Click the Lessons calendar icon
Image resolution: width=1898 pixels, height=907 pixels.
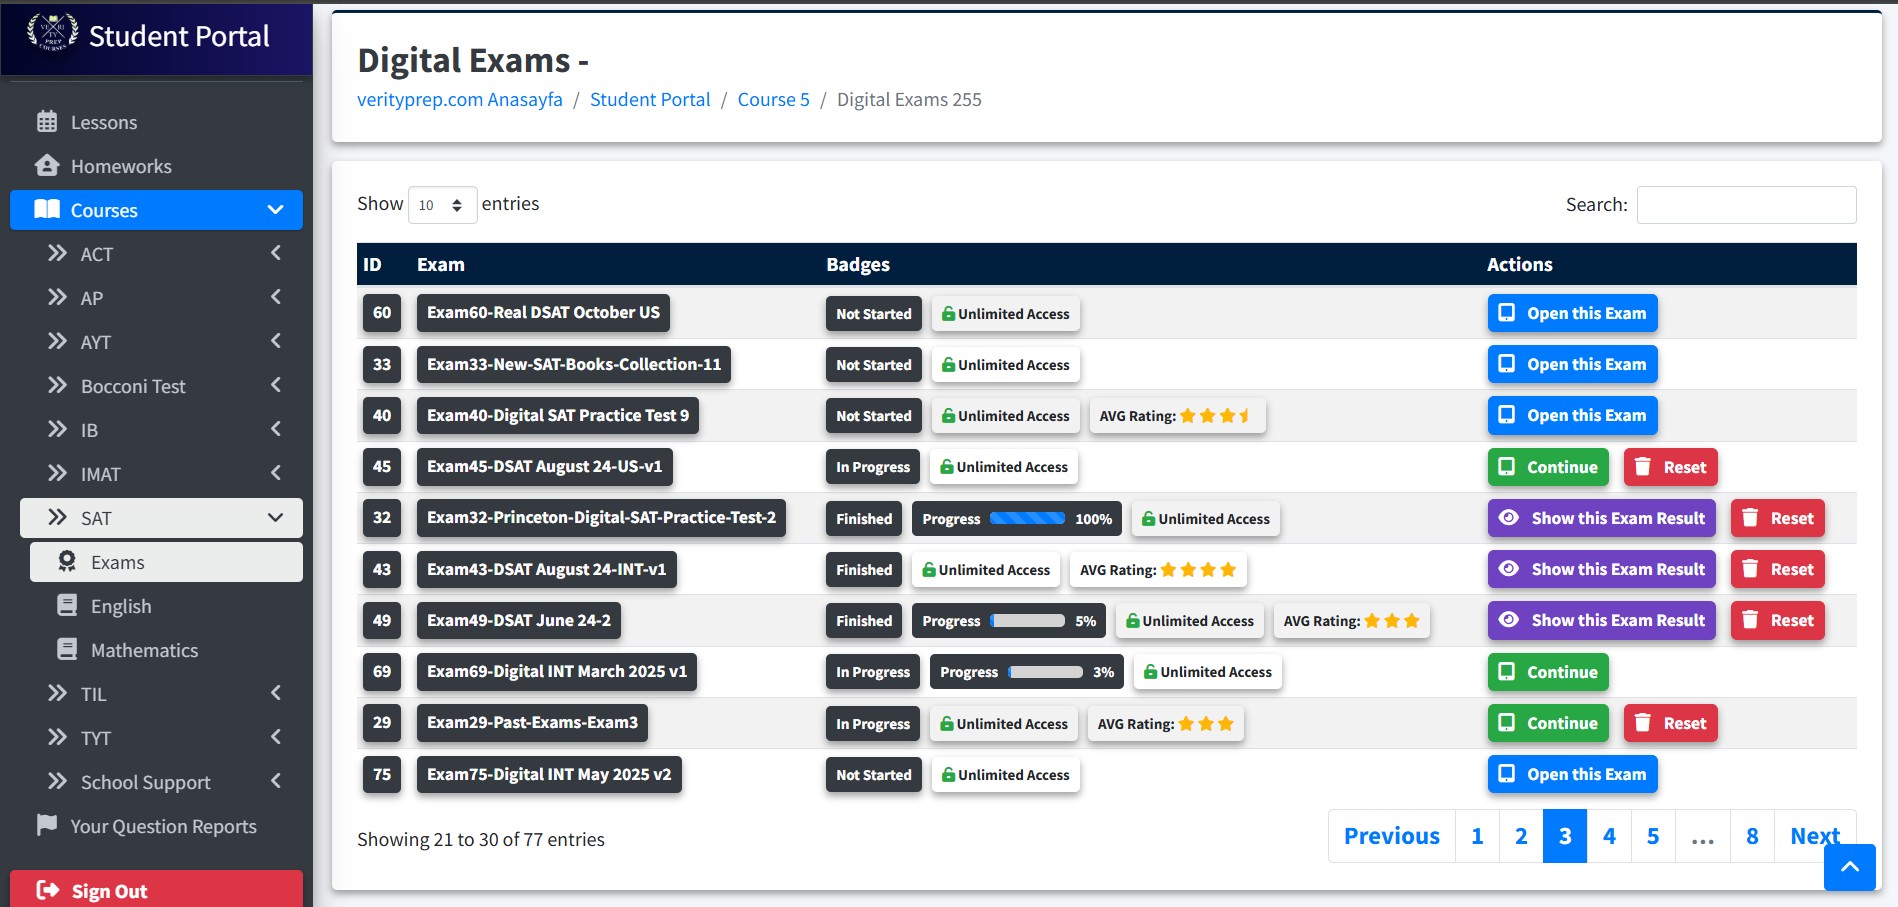47,122
